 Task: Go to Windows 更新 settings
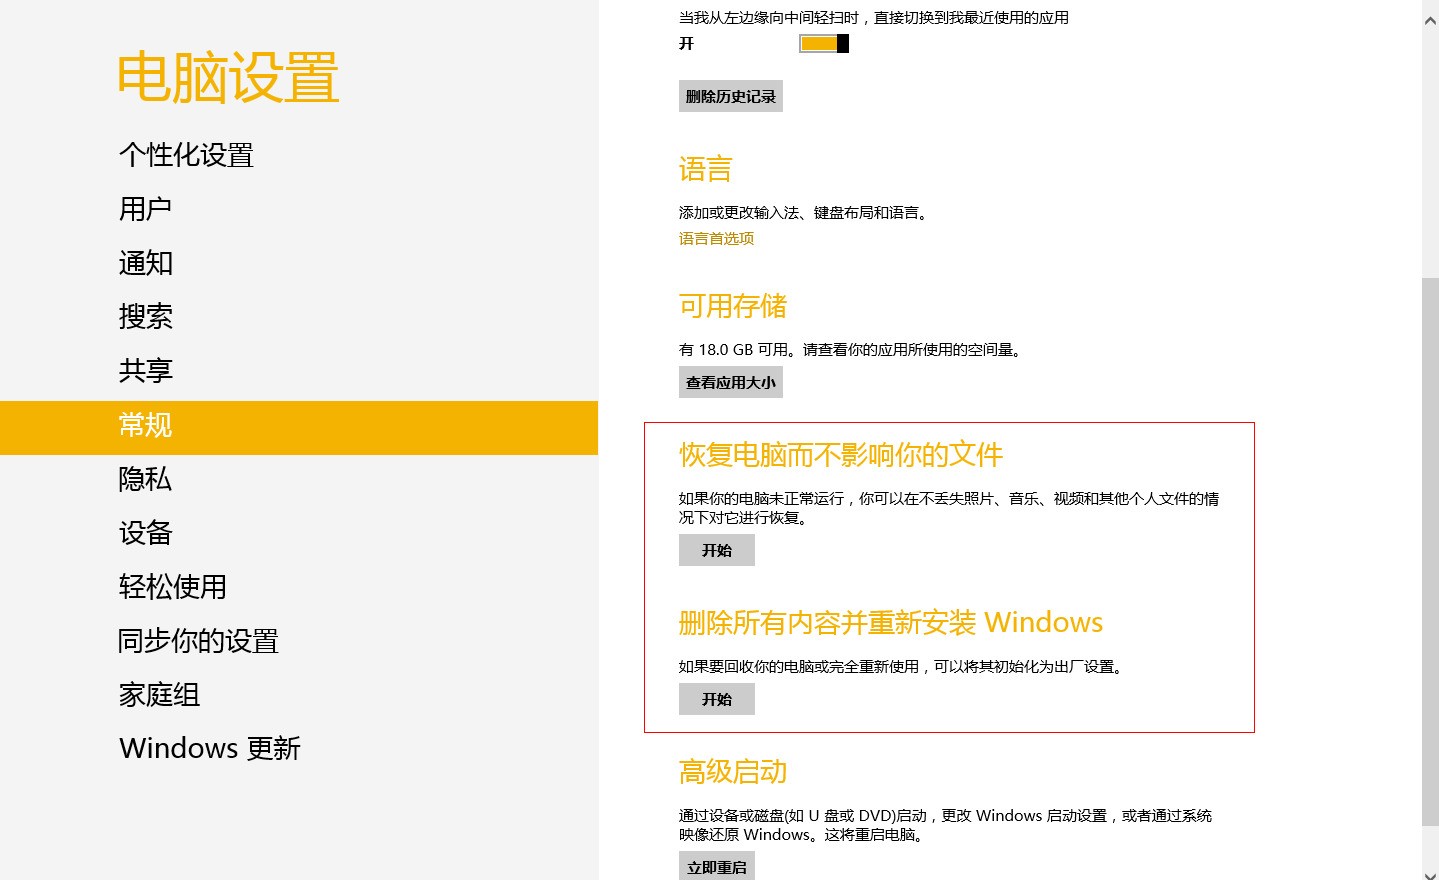pyautogui.click(x=209, y=748)
